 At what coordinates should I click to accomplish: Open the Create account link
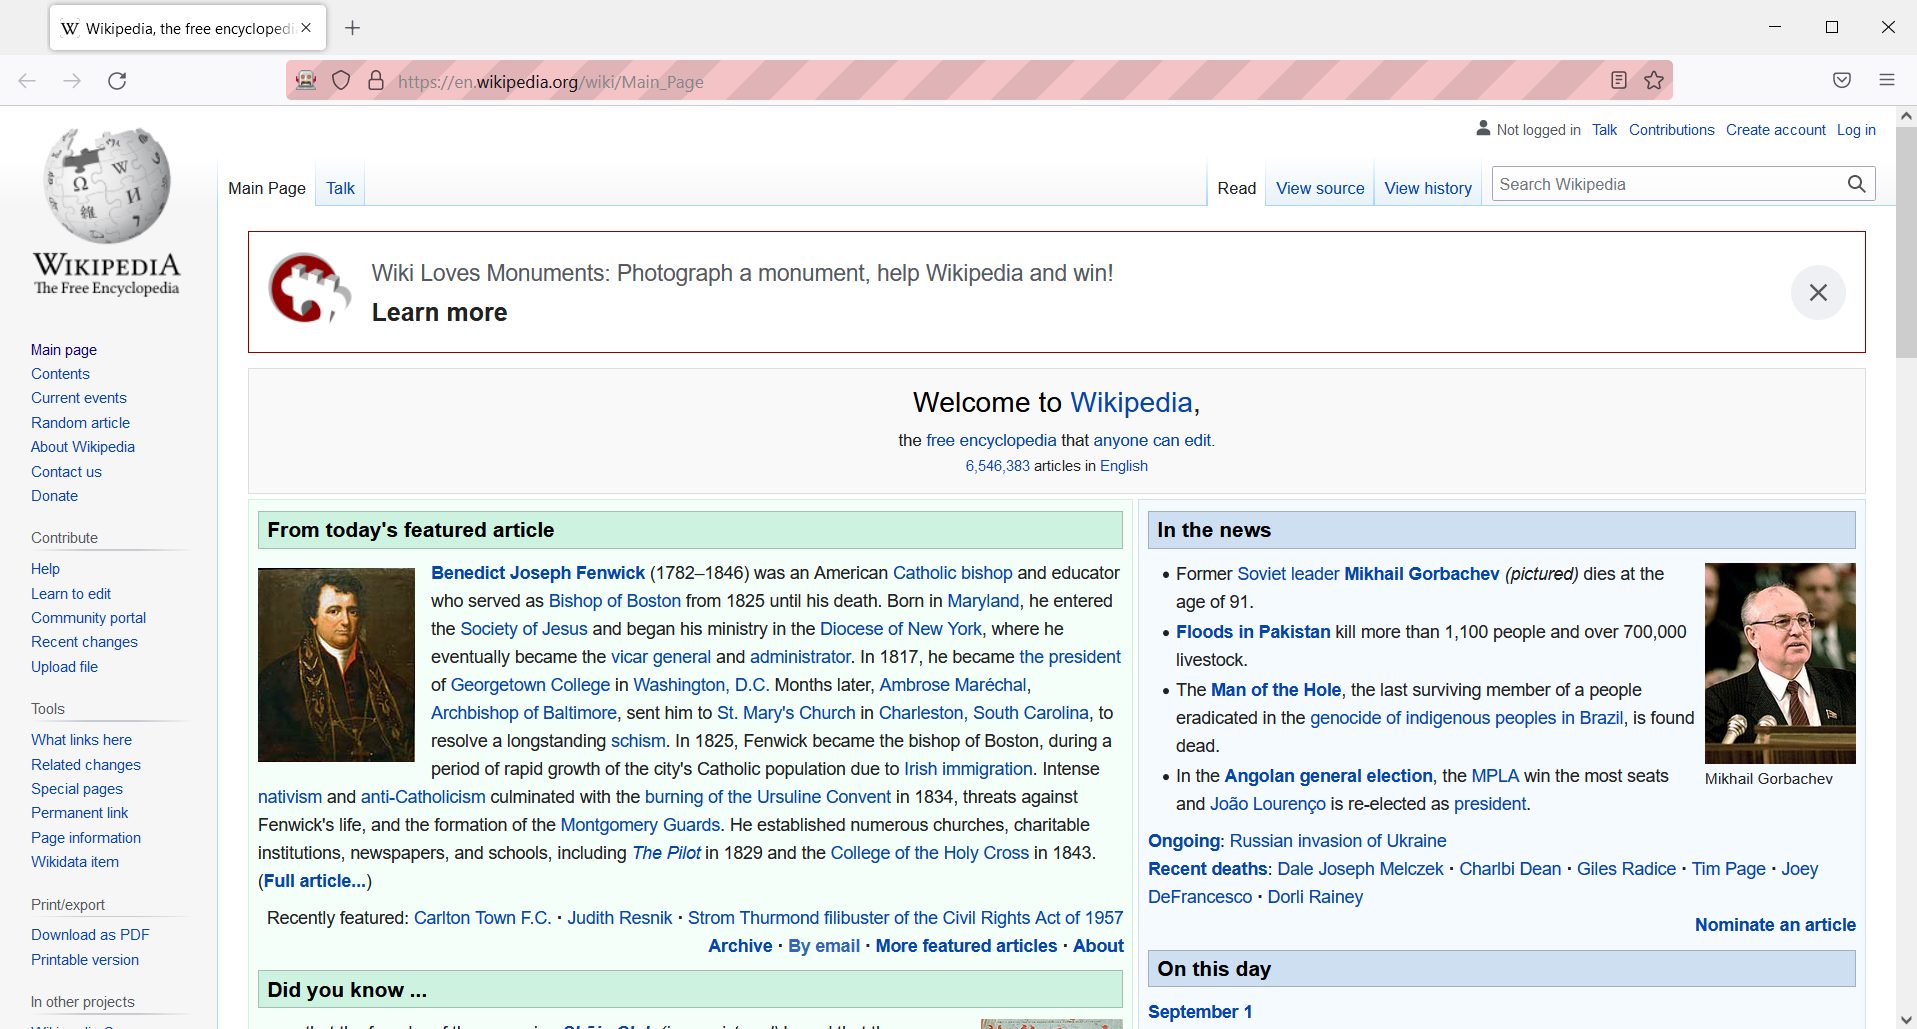[1775, 130]
